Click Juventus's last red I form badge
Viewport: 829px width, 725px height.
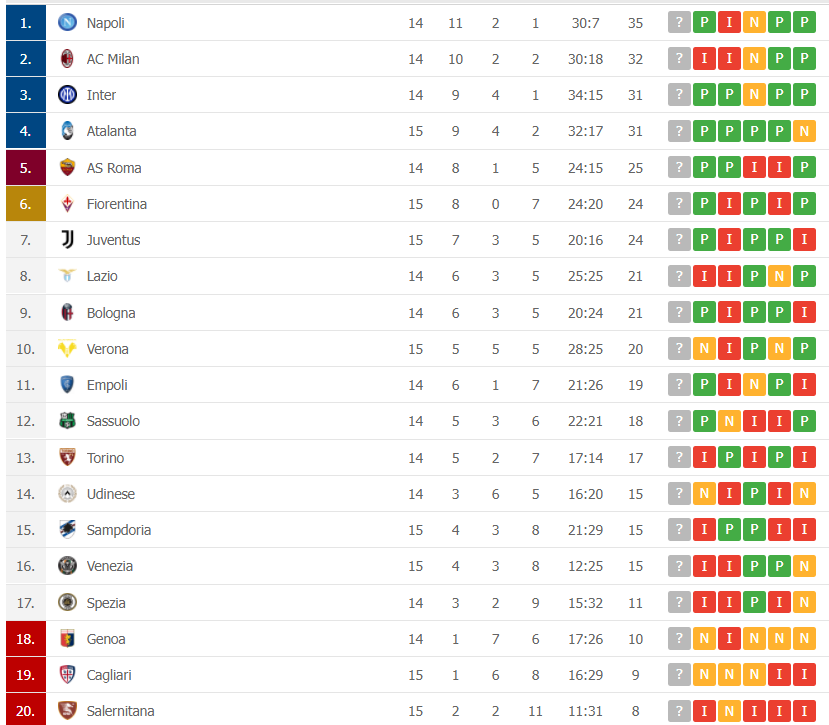(x=804, y=240)
